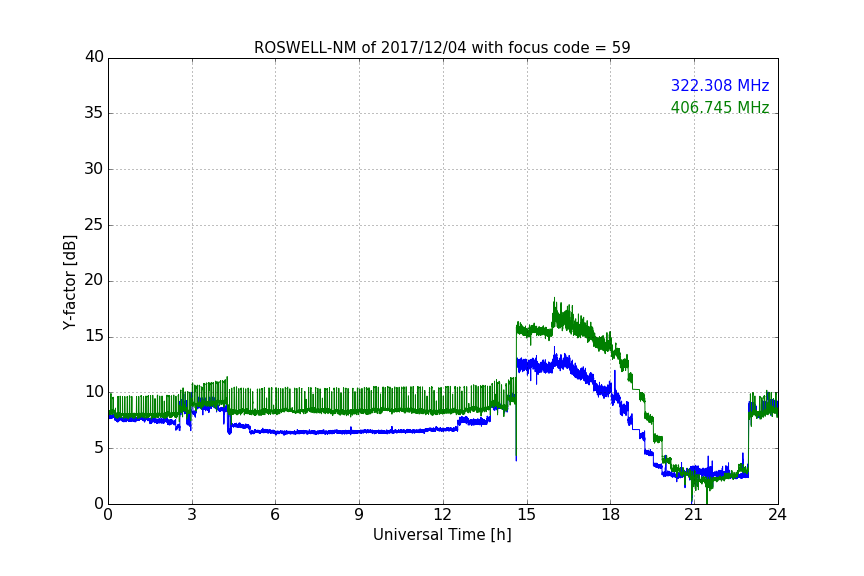Select the blue legend text '322.308 MHz'
Image resolution: width=864 pixels, height=576 pixels.
pyautogui.click(x=720, y=85)
